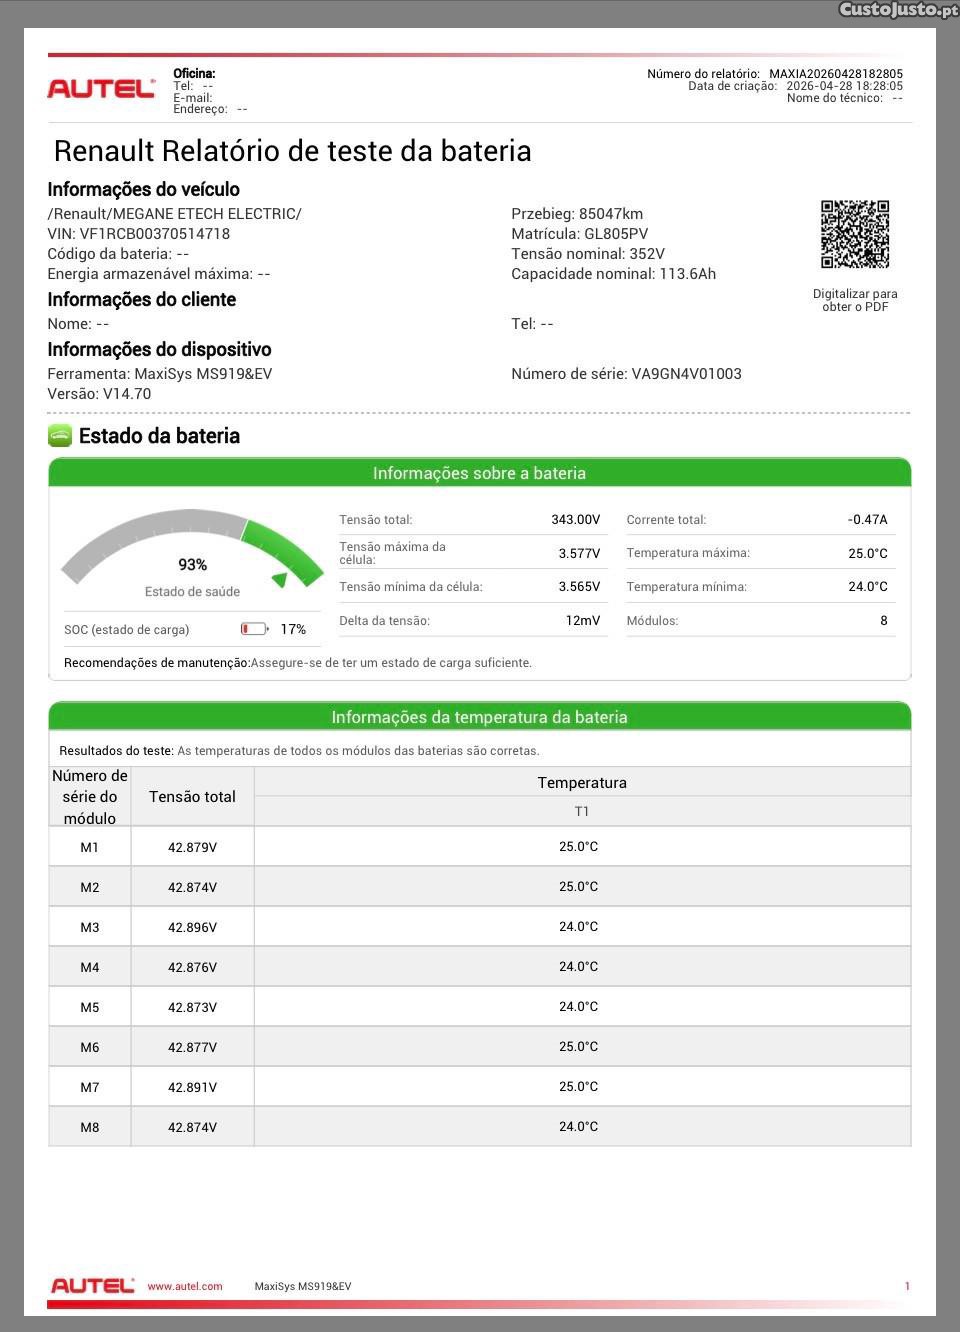Click the green car battery status icon
The height and width of the screenshot is (1332, 960).
[60, 436]
